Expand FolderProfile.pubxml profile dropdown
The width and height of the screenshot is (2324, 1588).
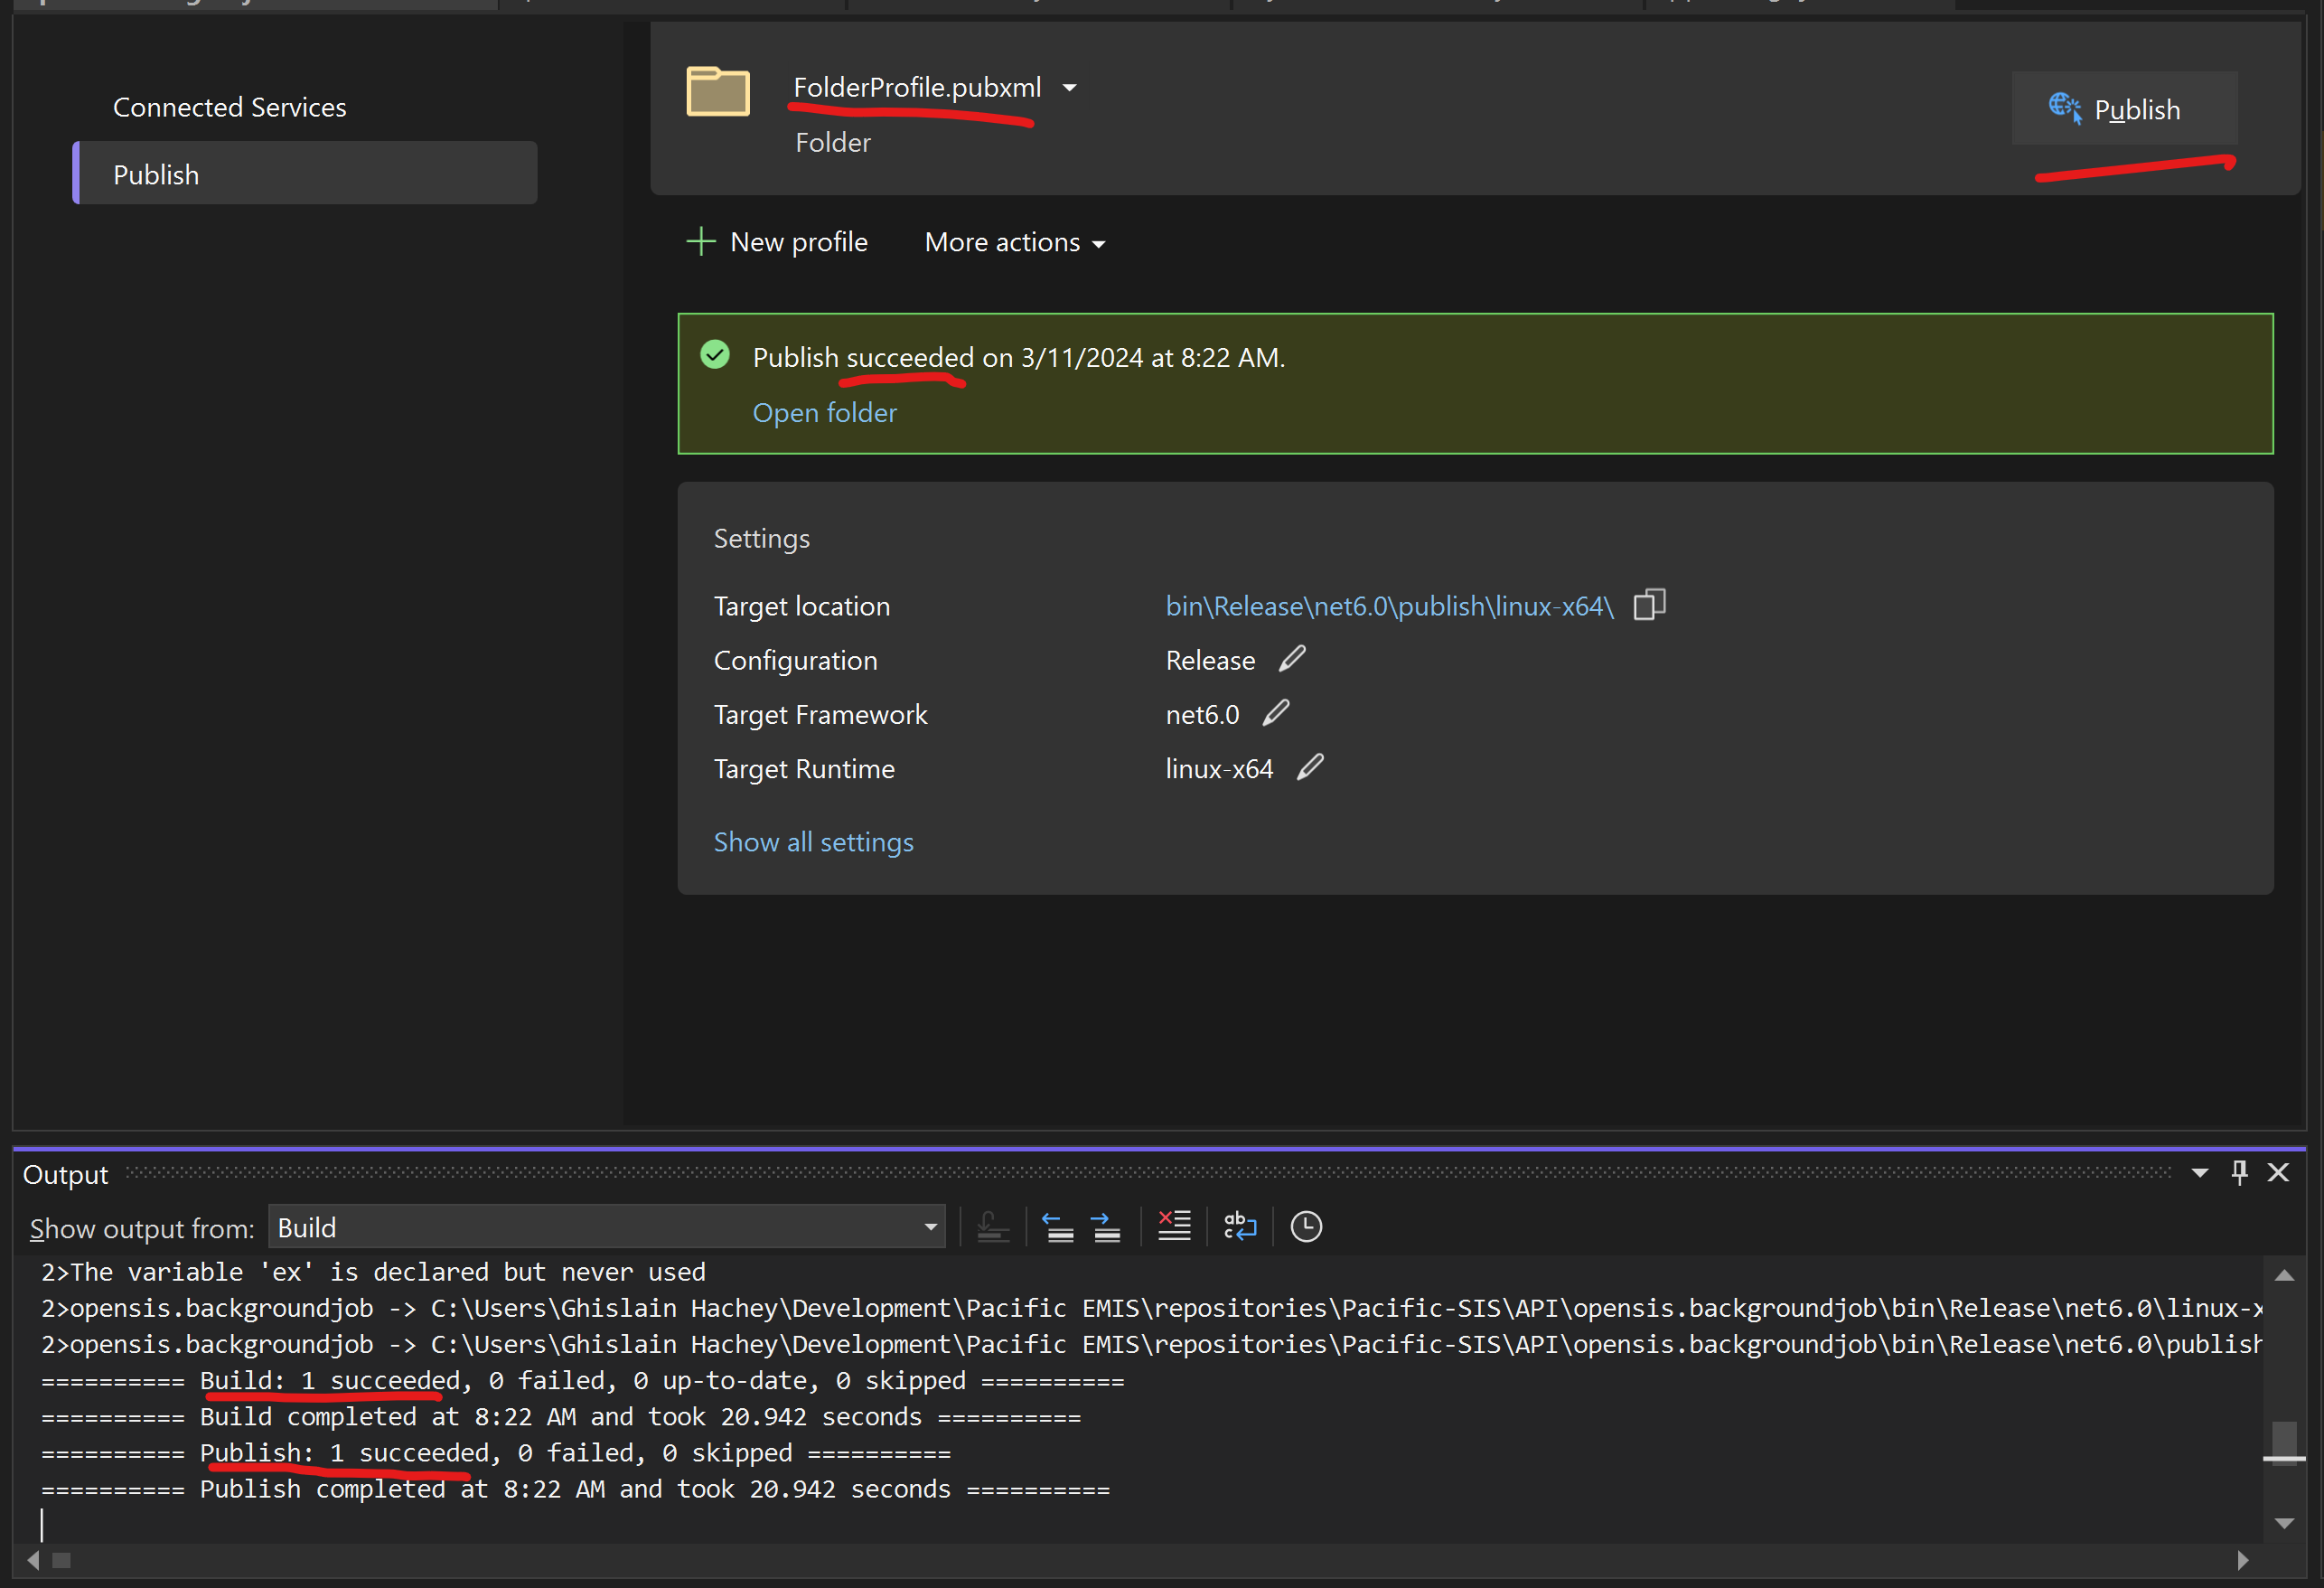point(1069,88)
